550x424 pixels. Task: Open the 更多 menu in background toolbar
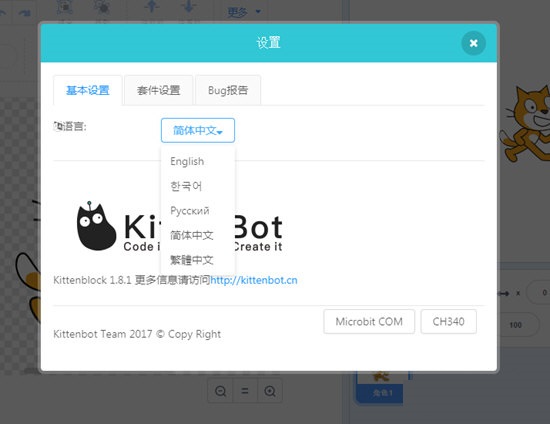(244, 12)
